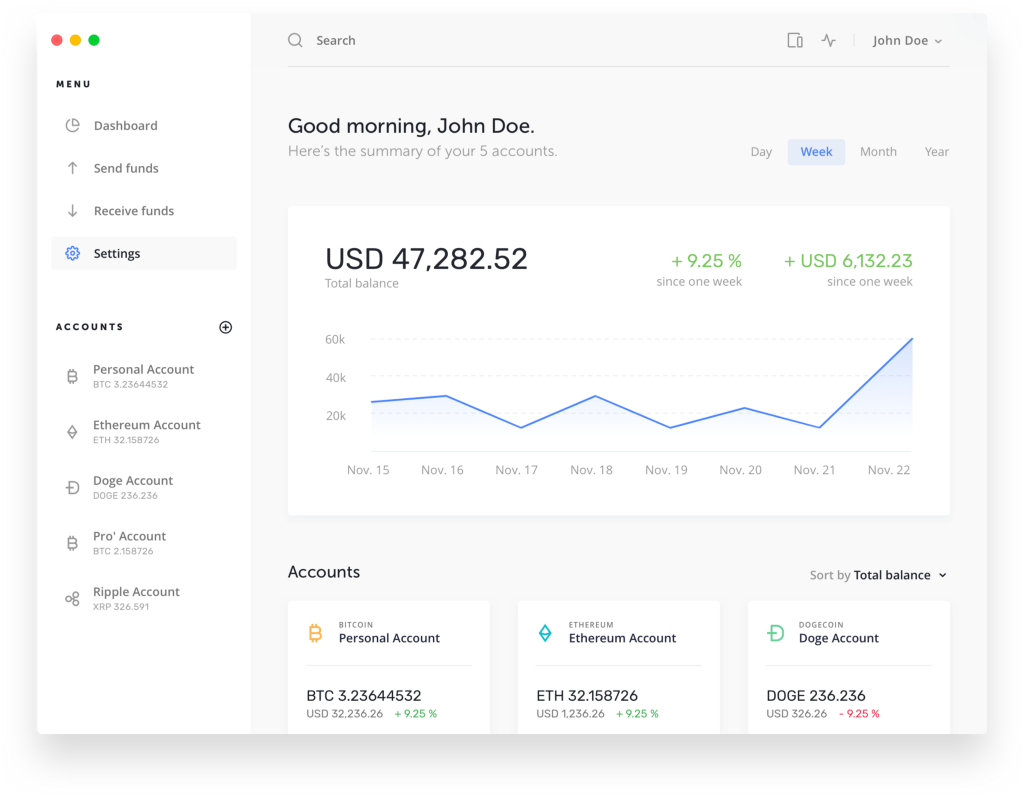Click the green Dogecoin icon on account card
The width and height of the screenshot is (1024, 795).
pyautogui.click(x=775, y=632)
